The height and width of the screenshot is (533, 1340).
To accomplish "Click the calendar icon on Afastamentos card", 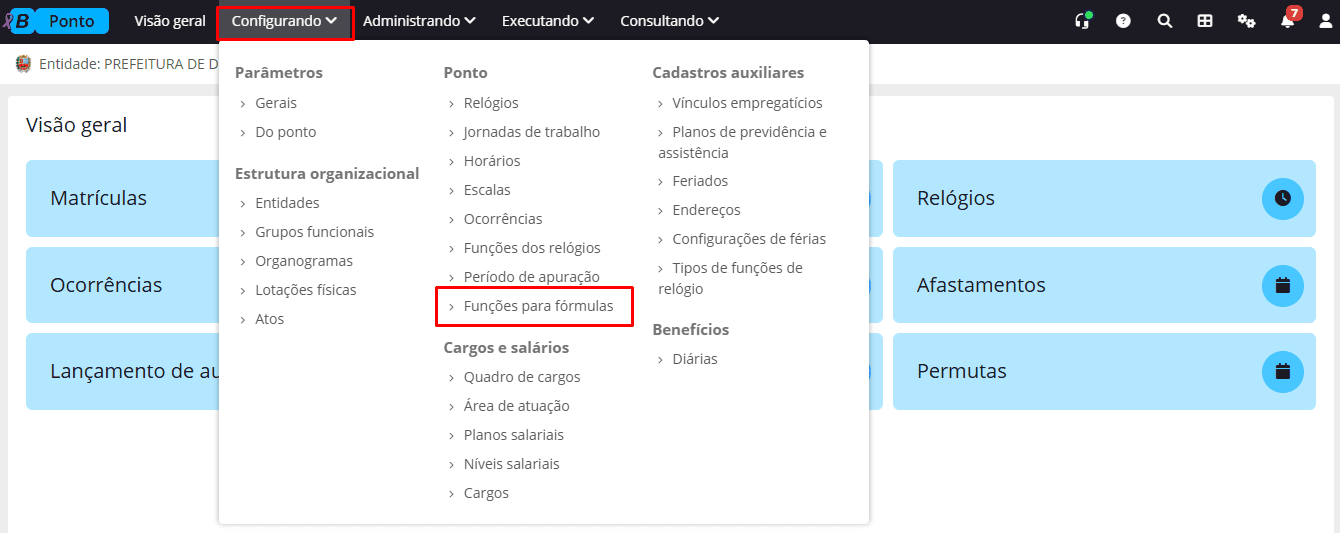I will 1283,285.
